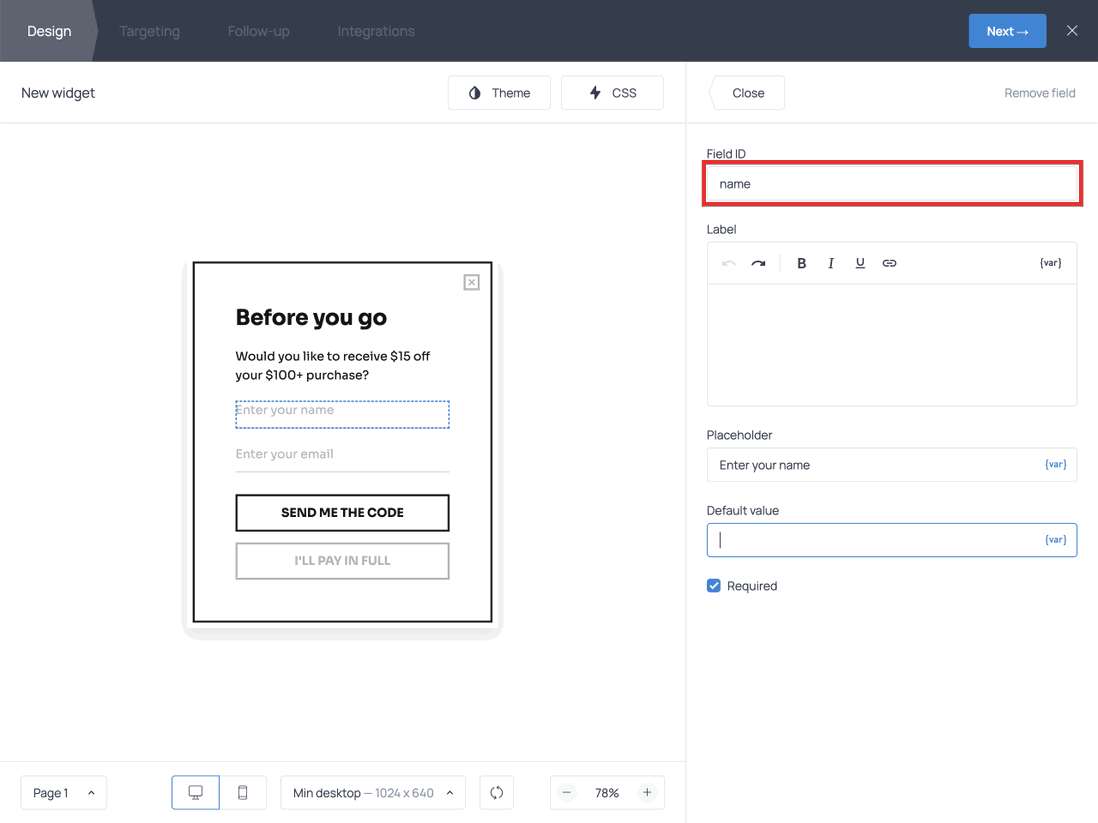1098x823 pixels.
Task: Open the Min desktop resolution dropdown
Action: pyautogui.click(x=372, y=792)
